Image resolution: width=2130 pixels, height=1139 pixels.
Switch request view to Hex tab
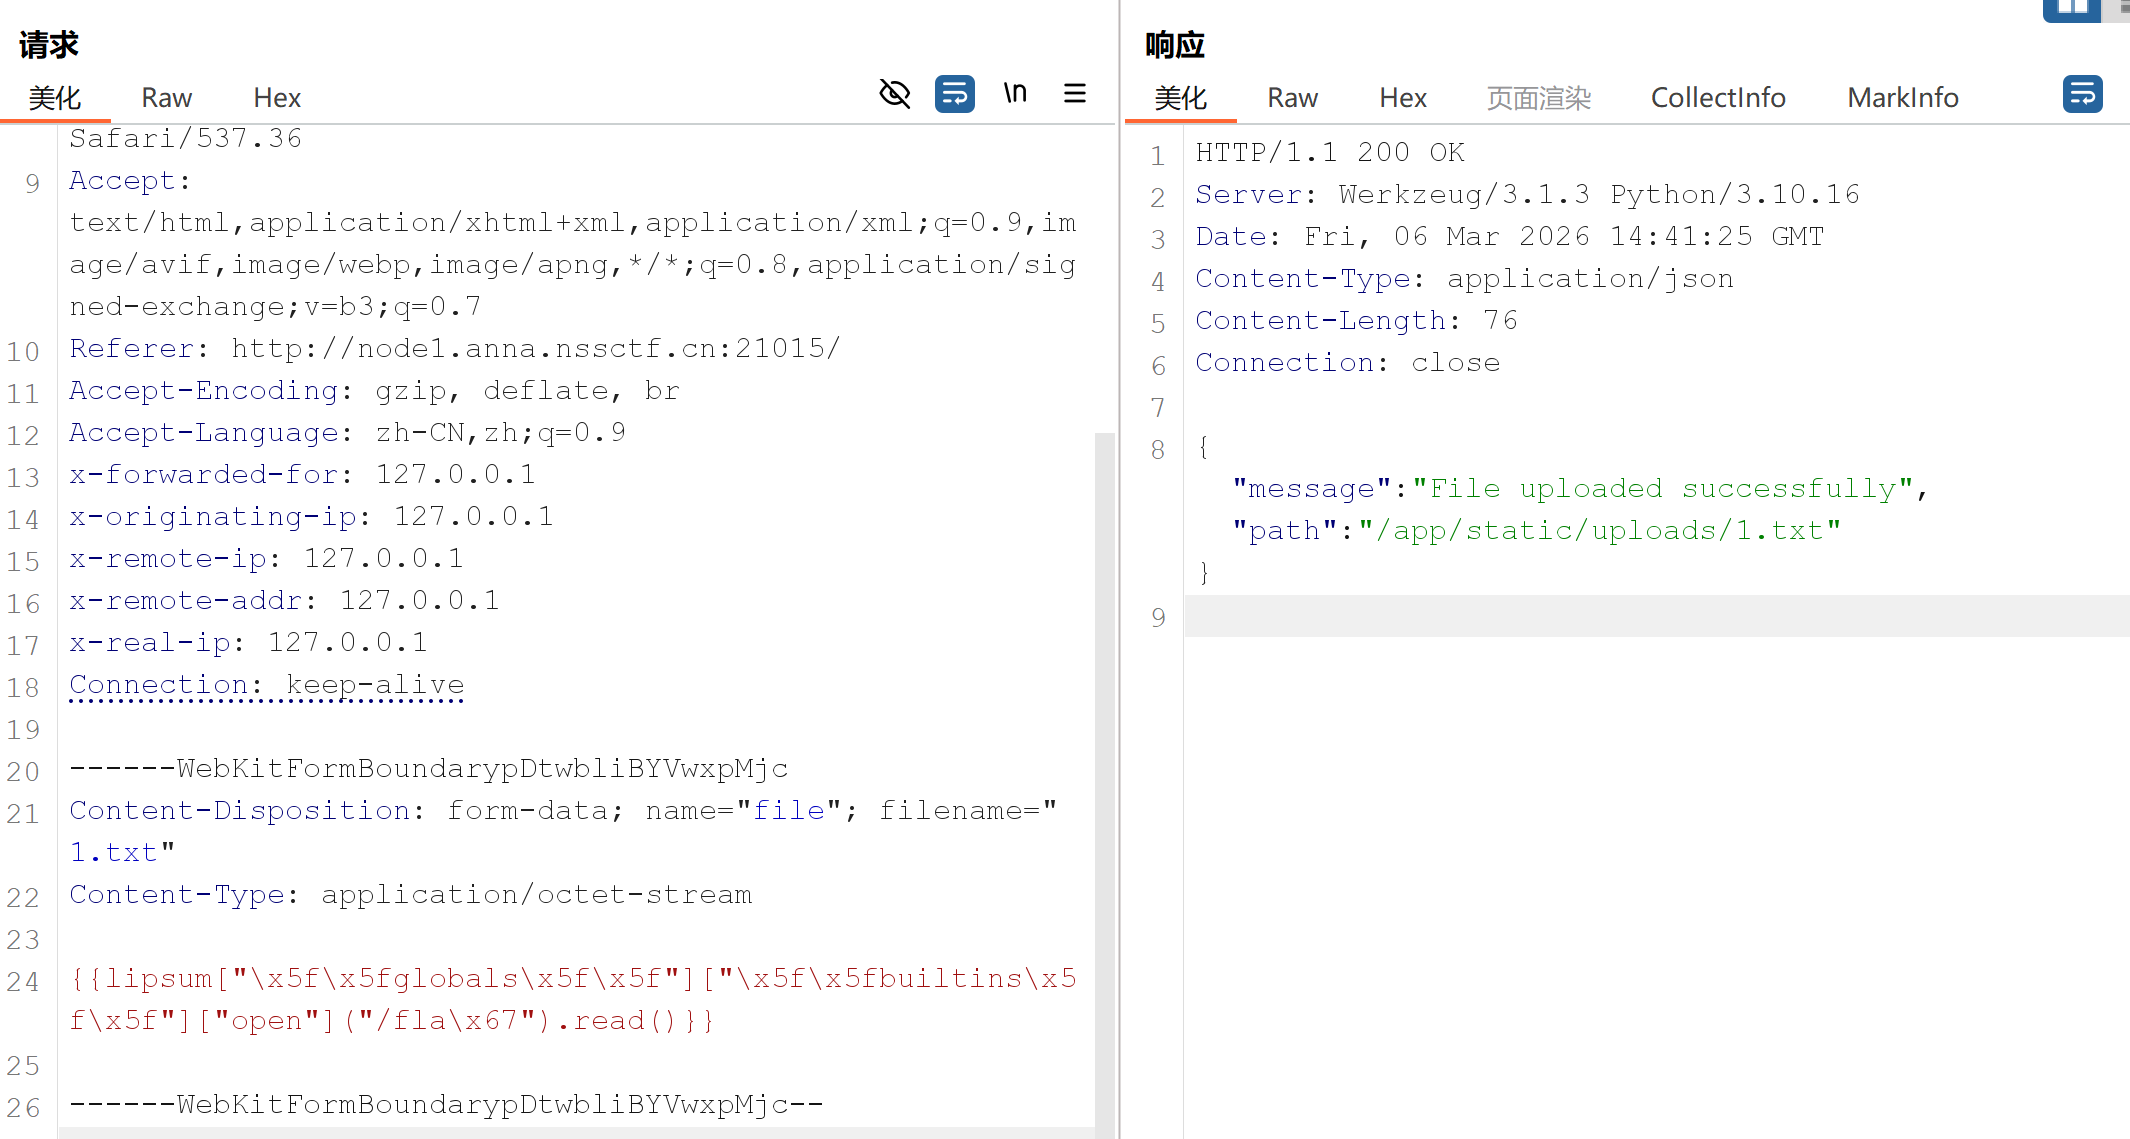point(277,98)
